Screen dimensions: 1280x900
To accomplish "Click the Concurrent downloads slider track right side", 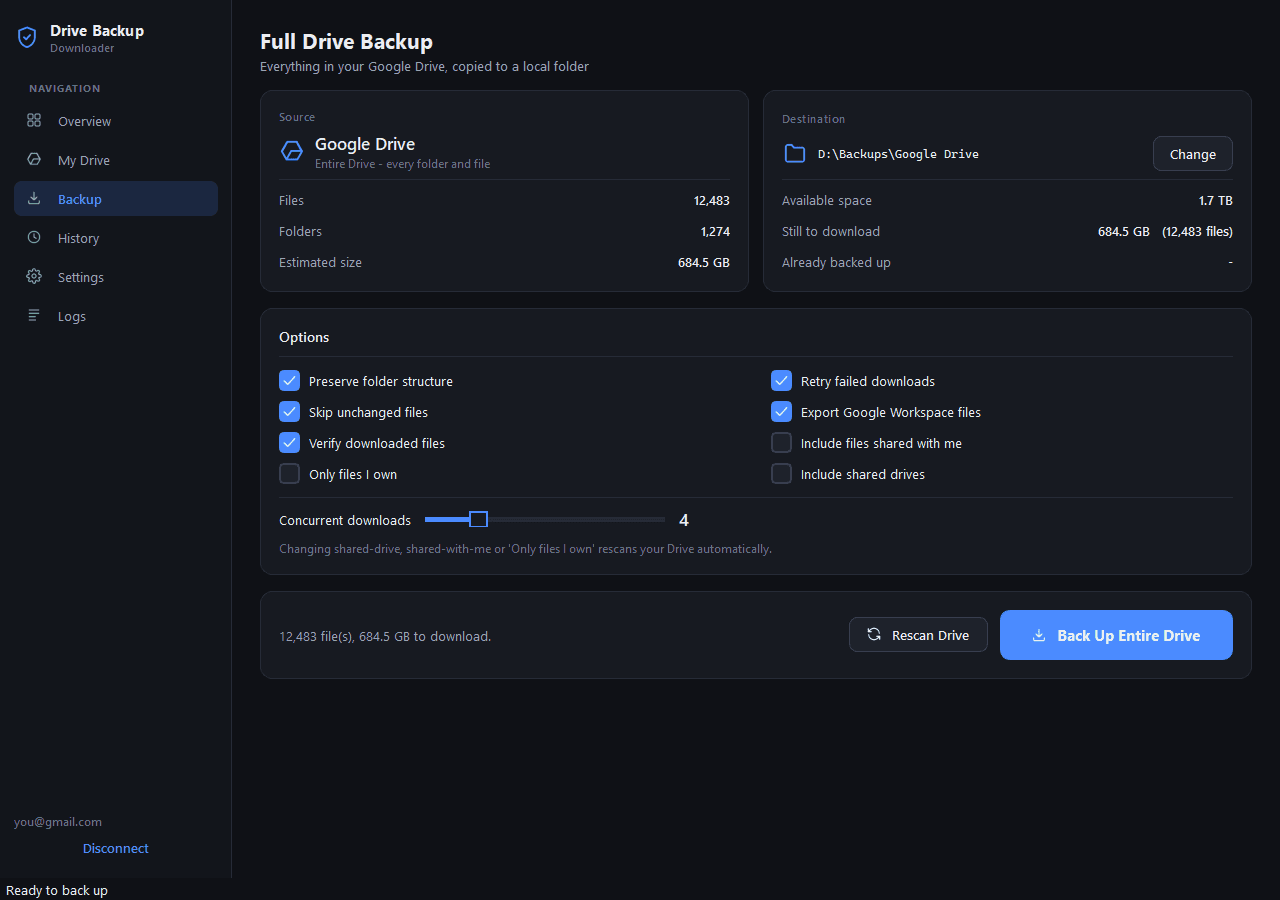I will click(x=577, y=519).
